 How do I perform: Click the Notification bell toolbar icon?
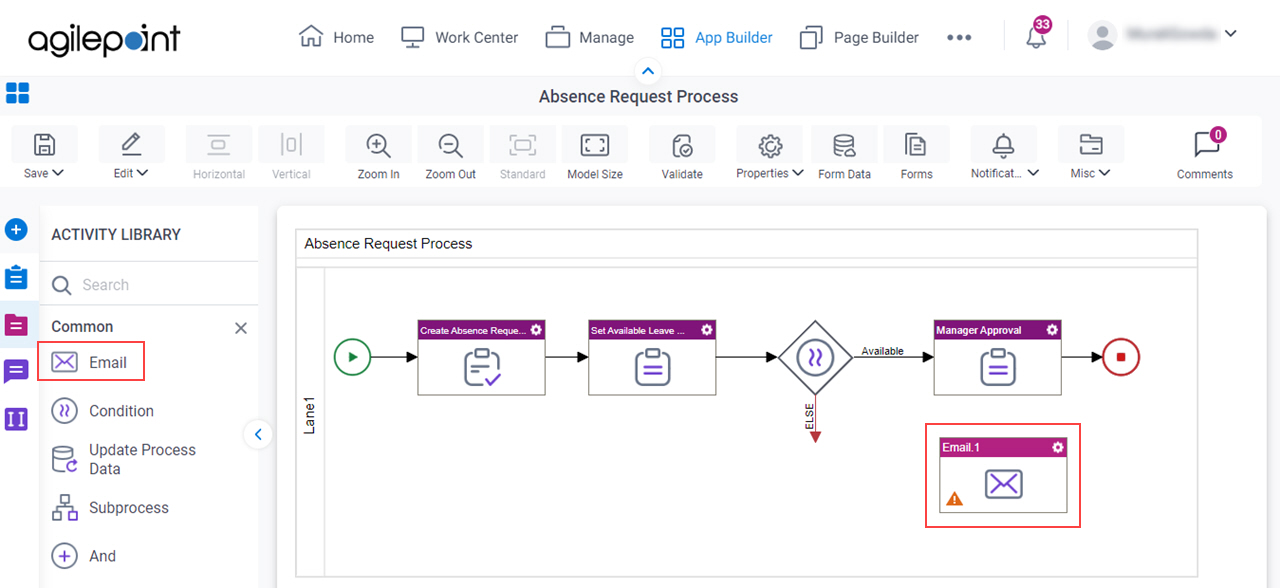click(x=1003, y=145)
